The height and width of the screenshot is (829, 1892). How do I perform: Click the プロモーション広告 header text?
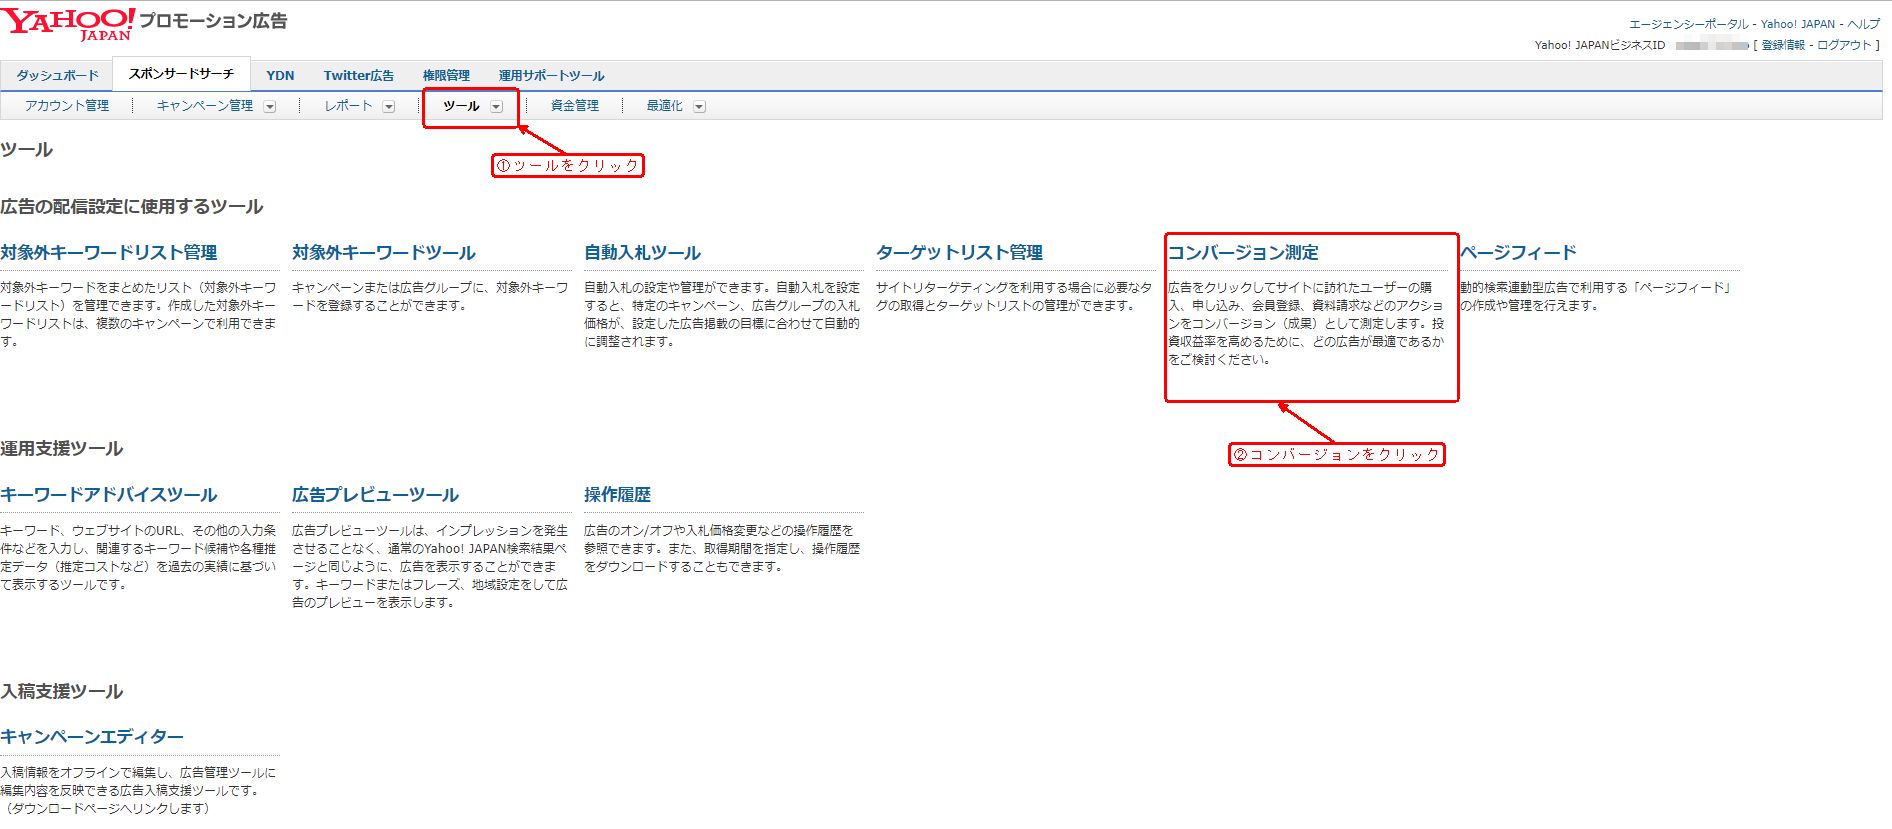pyautogui.click(x=213, y=21)
